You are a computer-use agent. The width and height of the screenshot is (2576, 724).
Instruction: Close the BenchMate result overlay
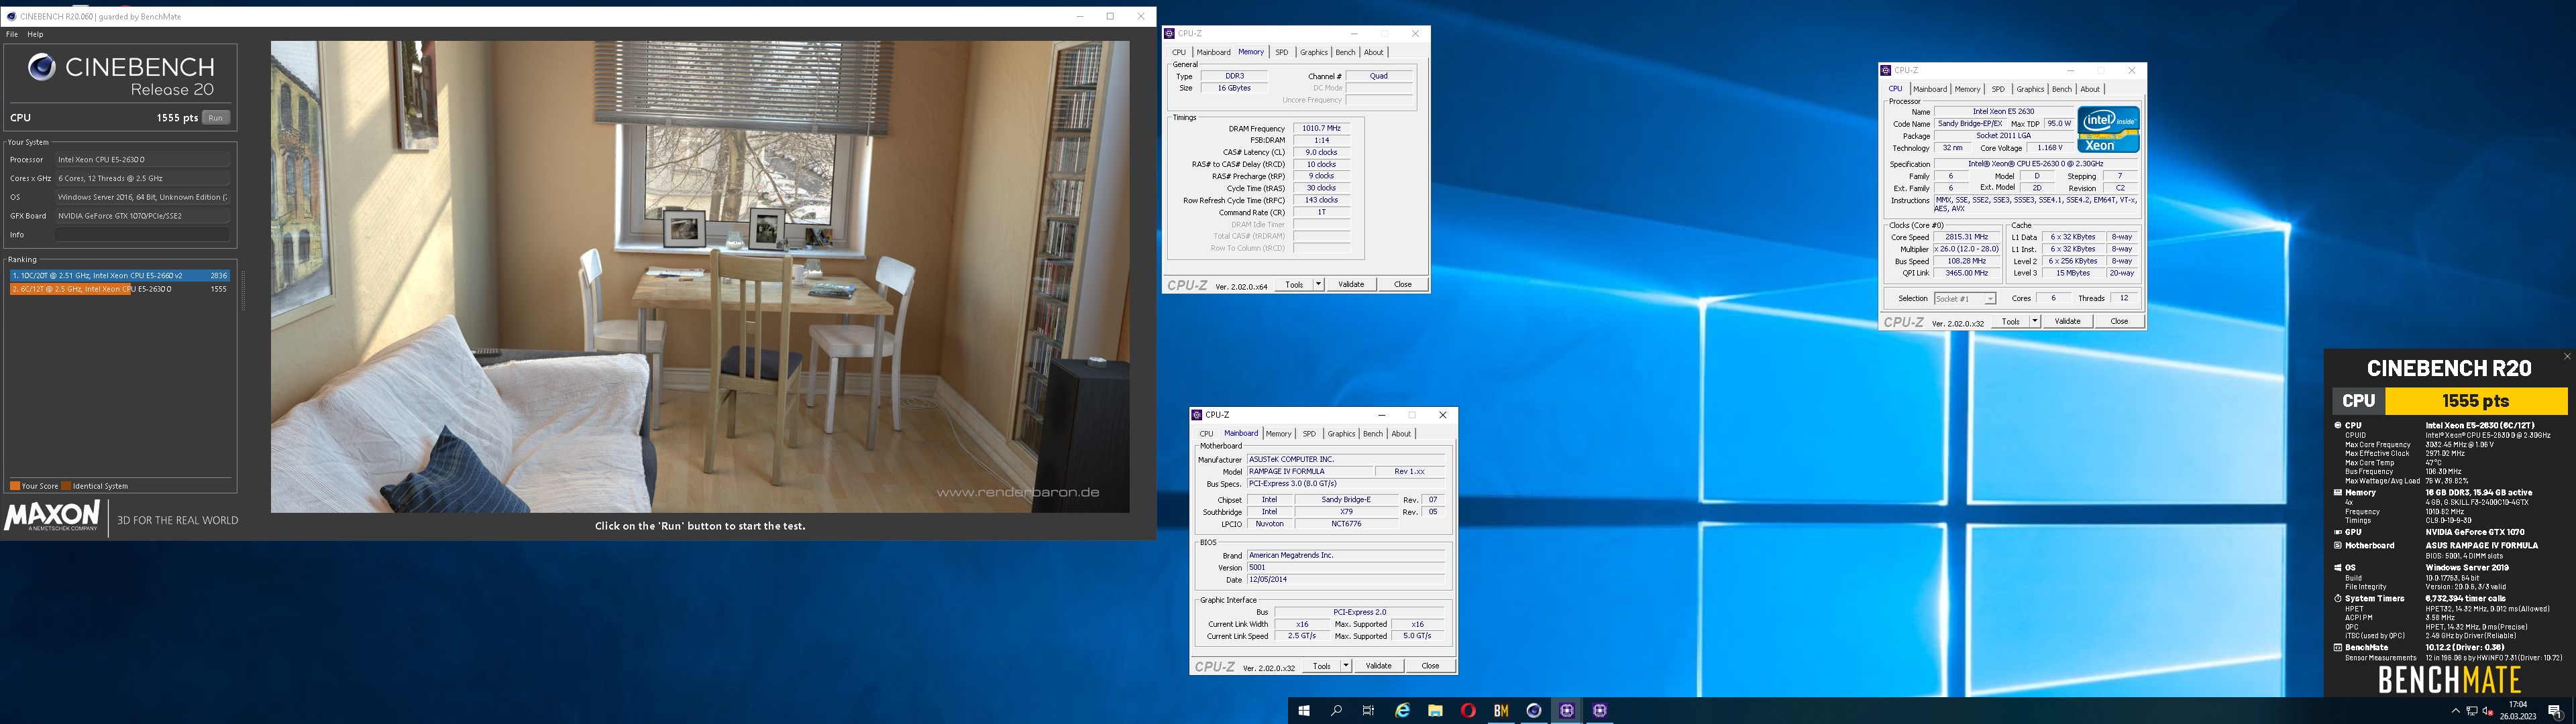coord(2567,356)
